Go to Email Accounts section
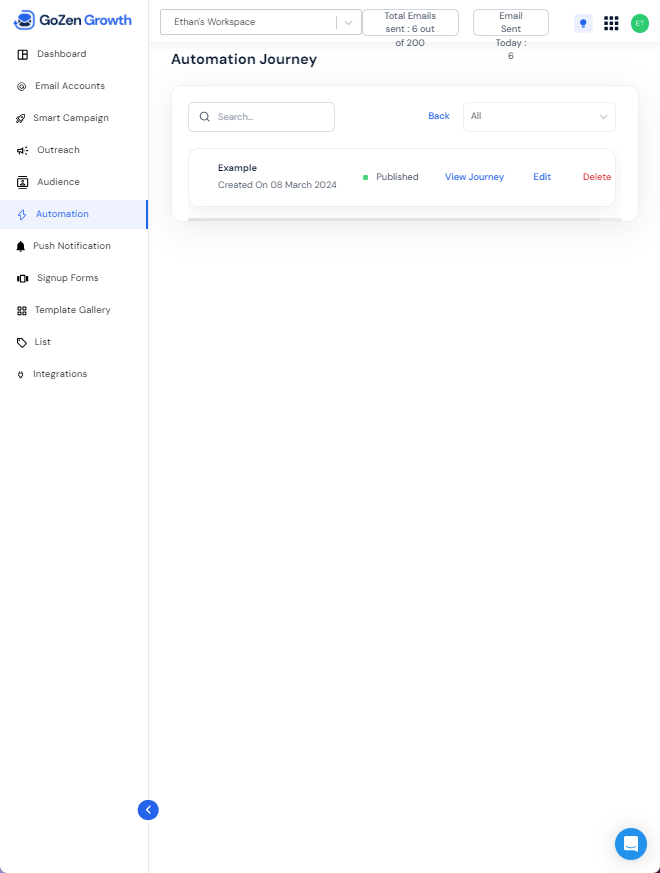Screen dimensions: 660x873 (x=69, y=86)
